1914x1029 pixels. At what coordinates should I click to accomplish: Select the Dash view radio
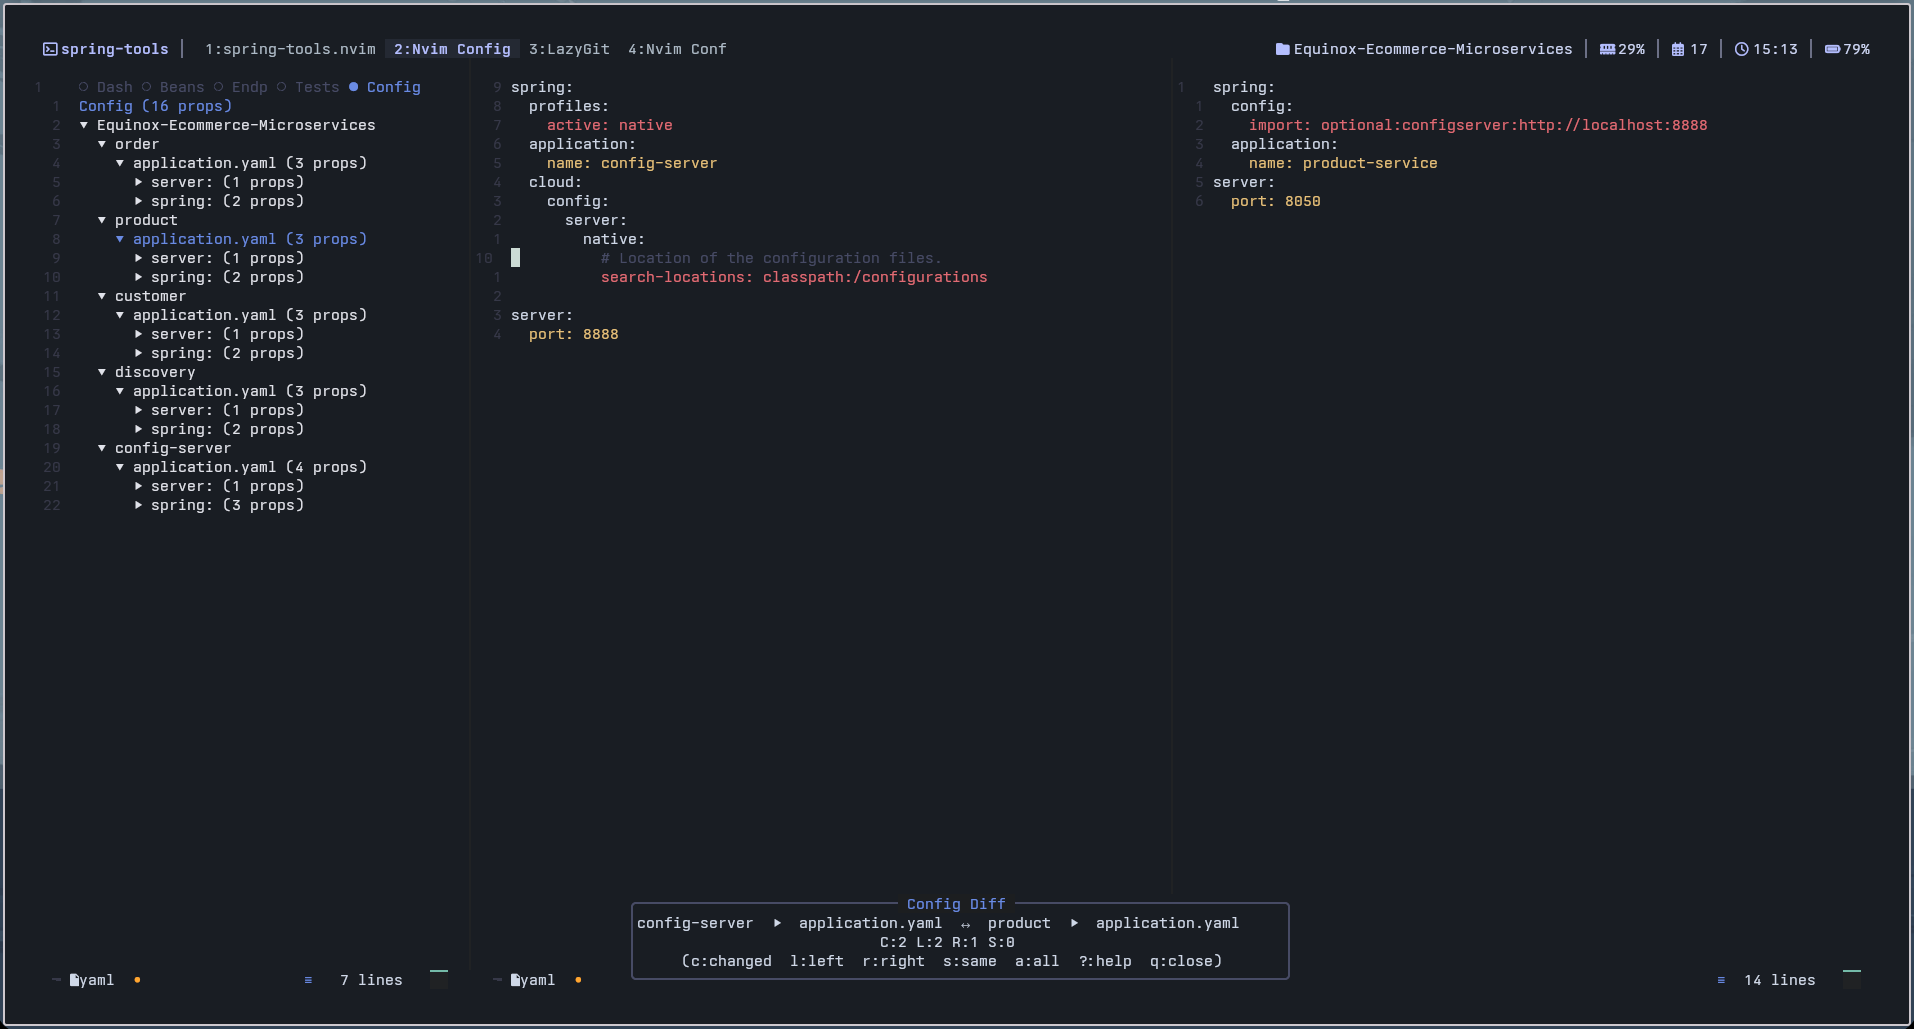[84, 87]
